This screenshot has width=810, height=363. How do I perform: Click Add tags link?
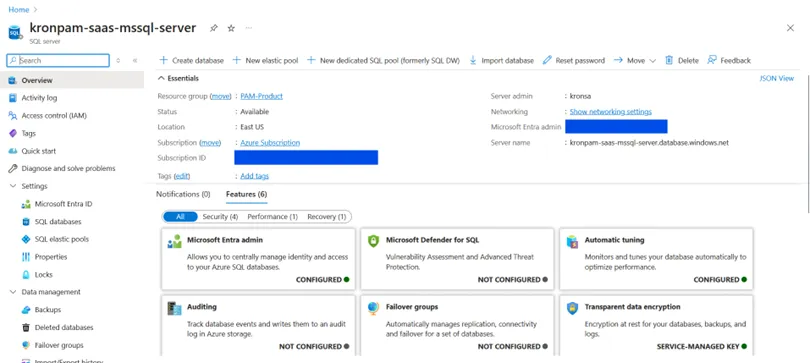pos(255,176)
